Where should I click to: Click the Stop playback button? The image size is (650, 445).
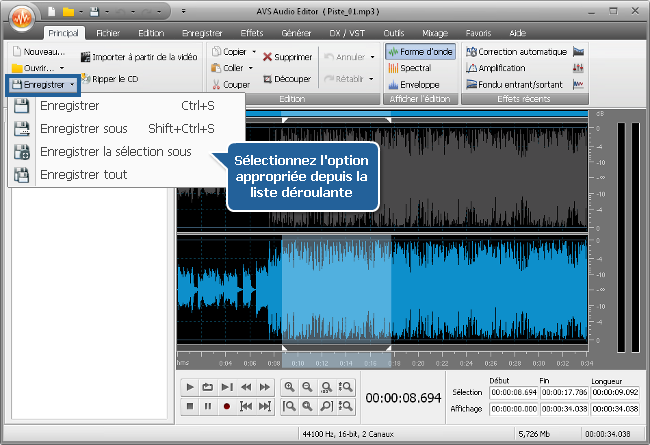click(190, 406)
